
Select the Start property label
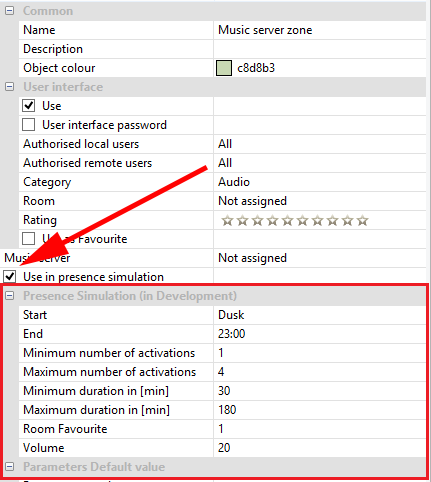click(x=35, y=315)
